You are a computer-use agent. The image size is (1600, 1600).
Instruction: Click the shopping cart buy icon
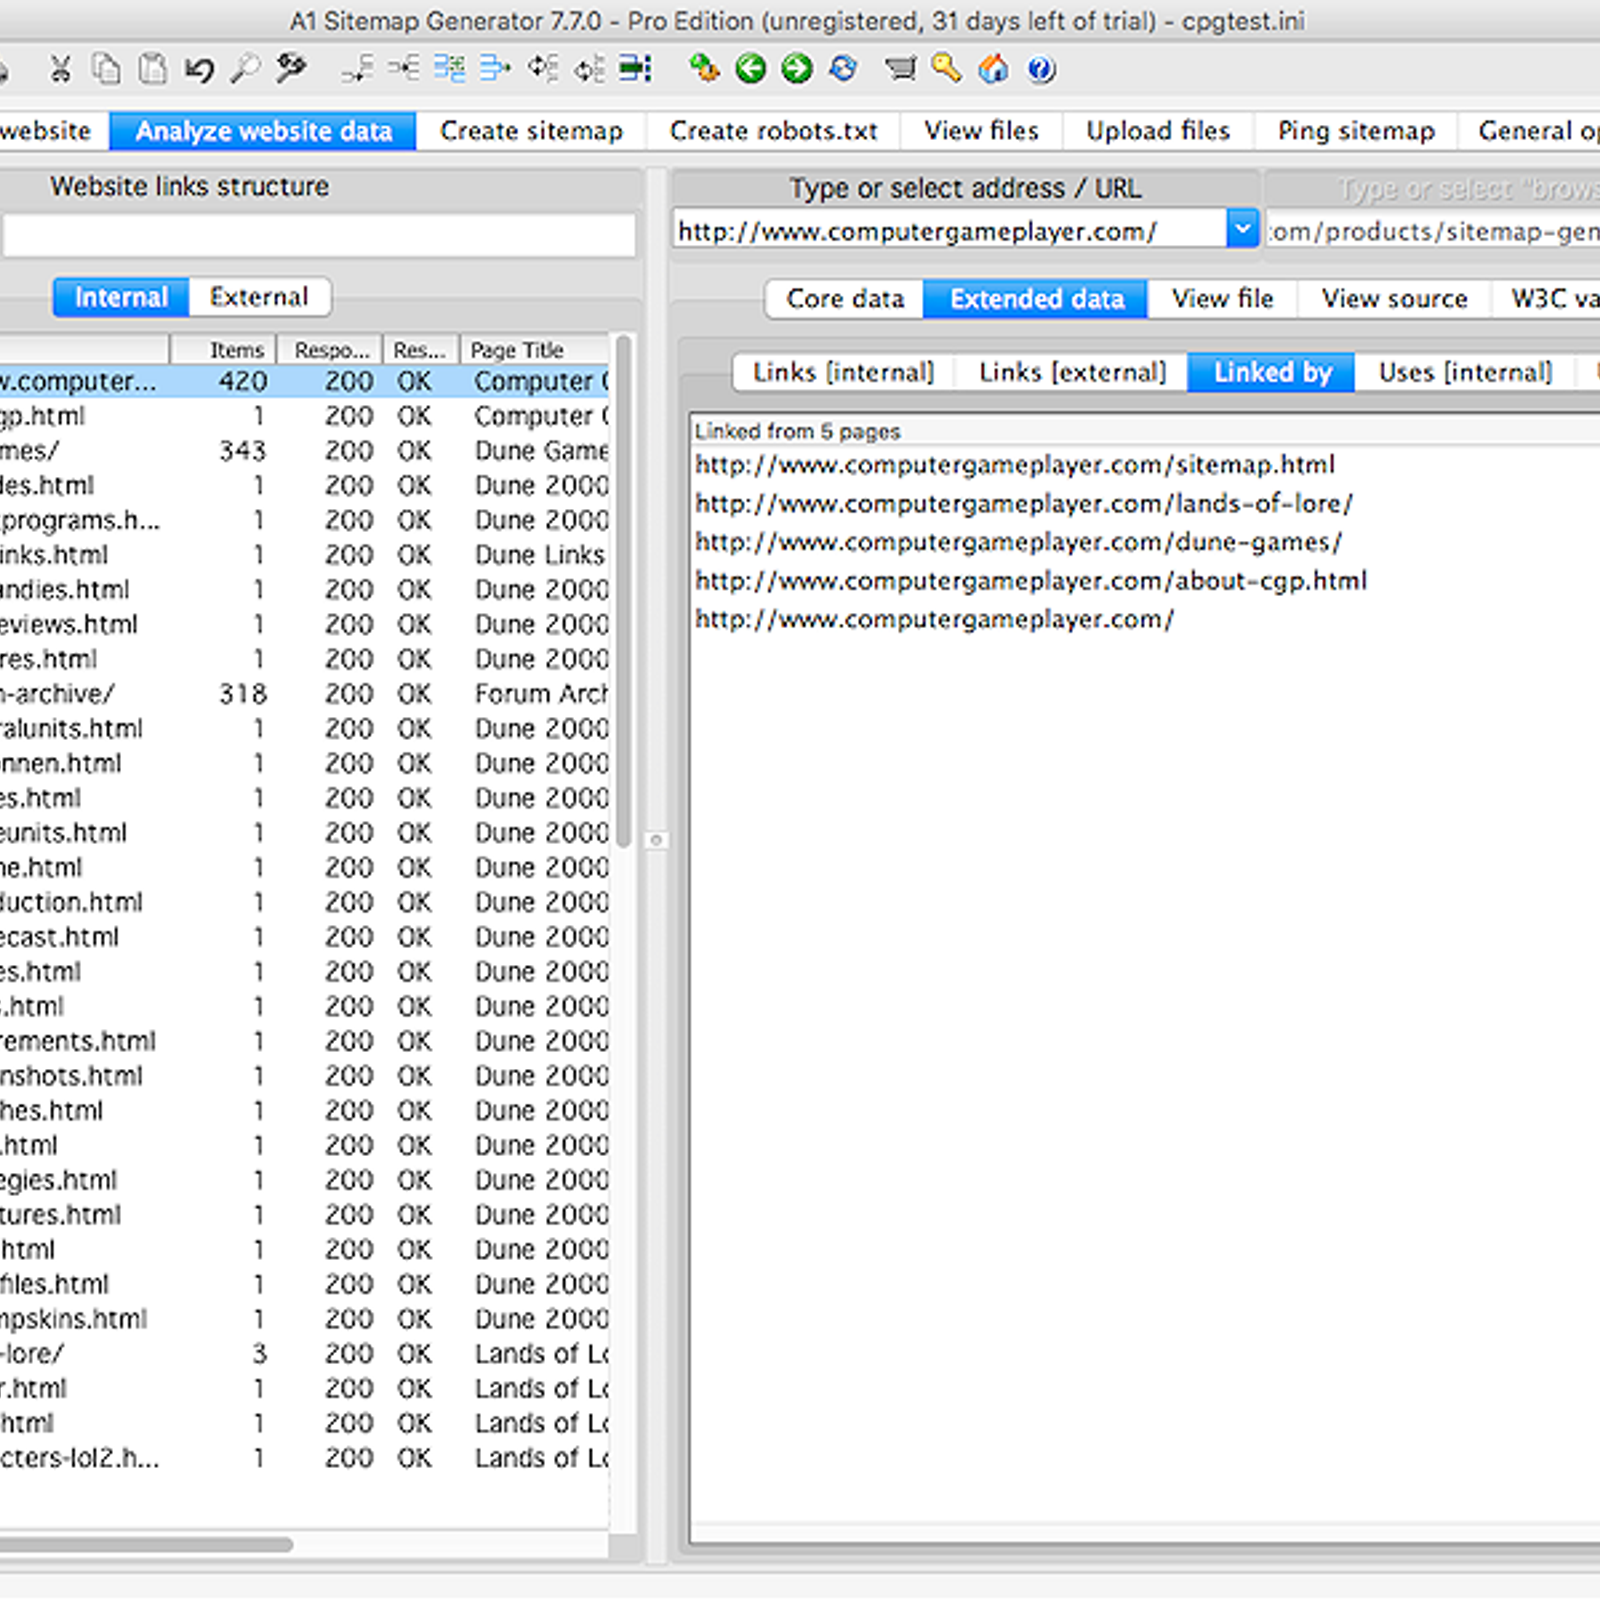[x=900, y=69]
